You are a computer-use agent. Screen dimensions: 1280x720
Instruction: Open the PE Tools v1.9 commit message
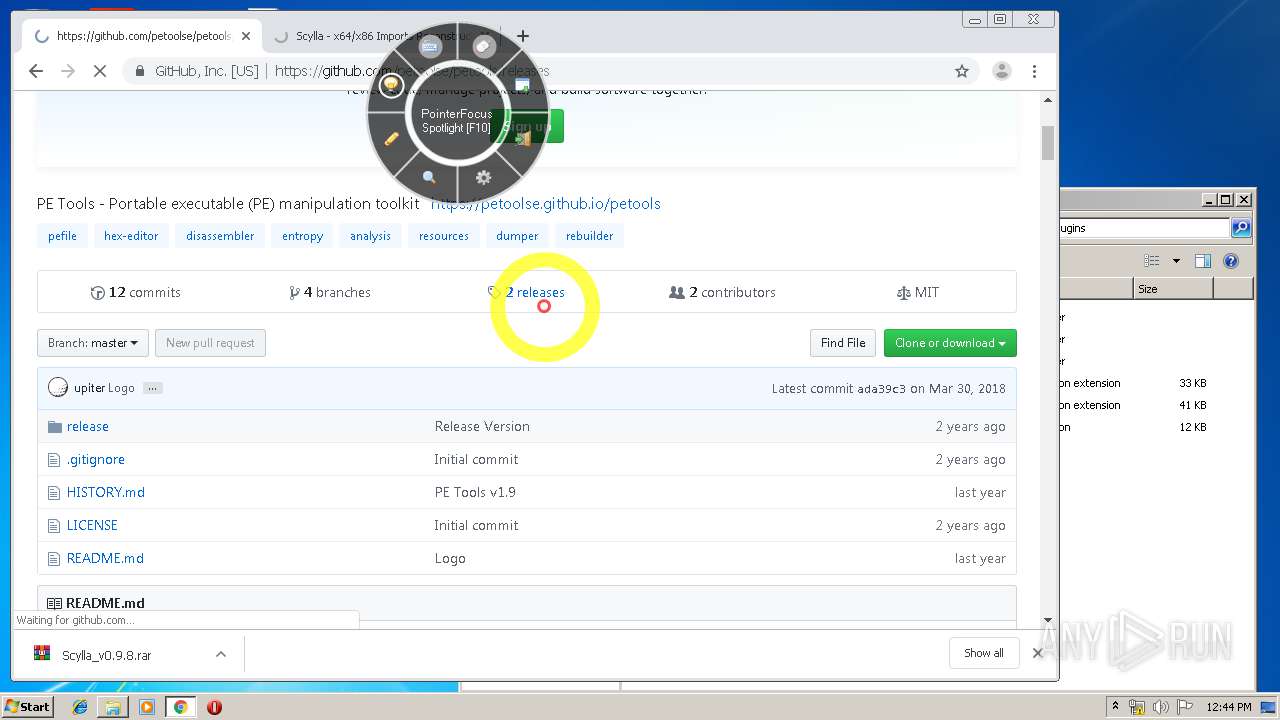pos(475,492)
